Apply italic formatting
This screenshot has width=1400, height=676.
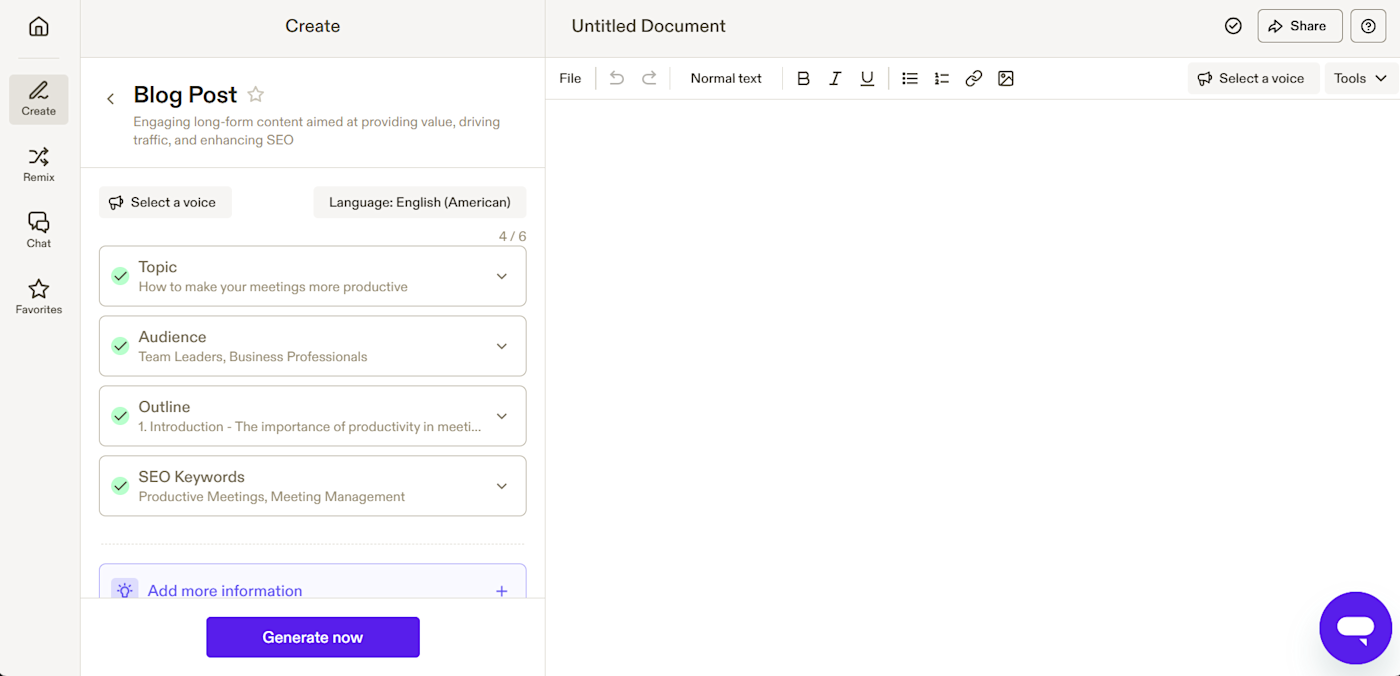tap(835, 78)
